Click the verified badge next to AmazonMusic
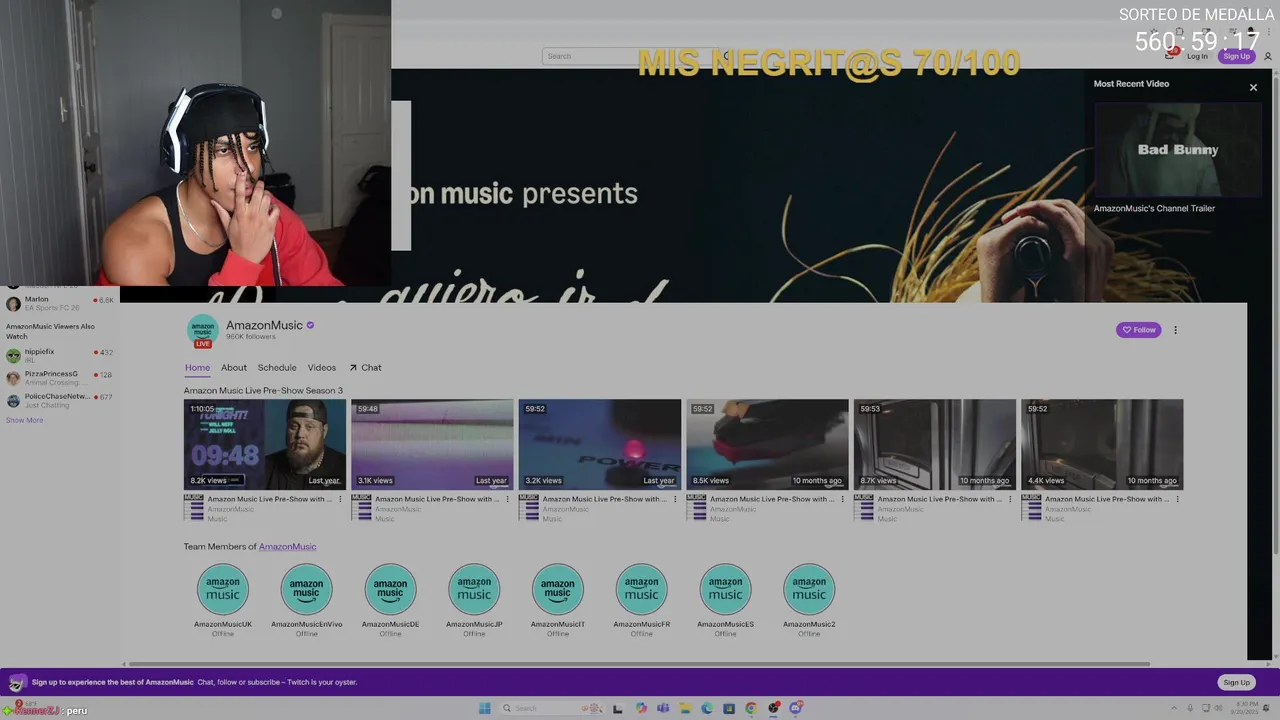Screen dimensions: 1280x720 click(311, 325)
